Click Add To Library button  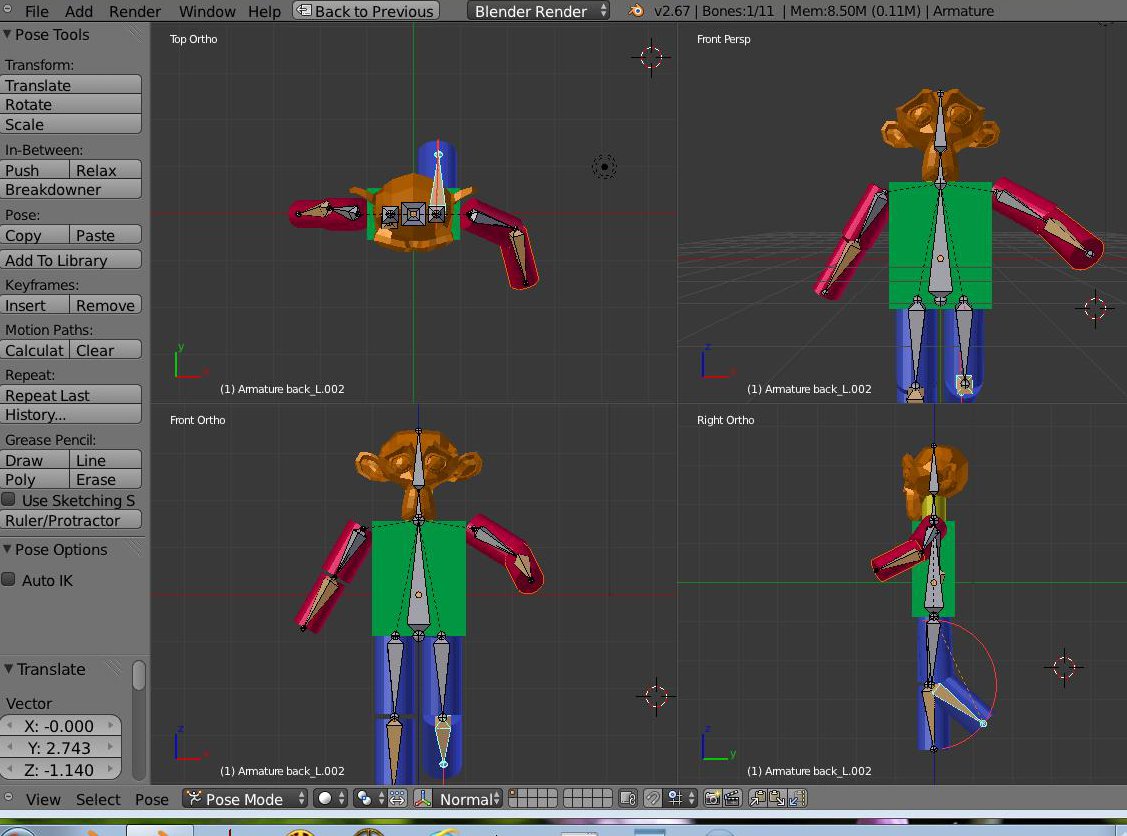(x=71, y=259)
